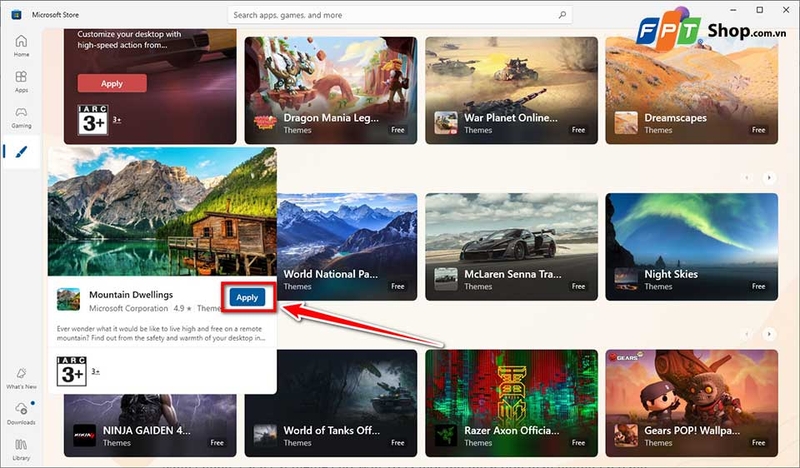Click the Mountain Dwellings title text

pos(131,294)
